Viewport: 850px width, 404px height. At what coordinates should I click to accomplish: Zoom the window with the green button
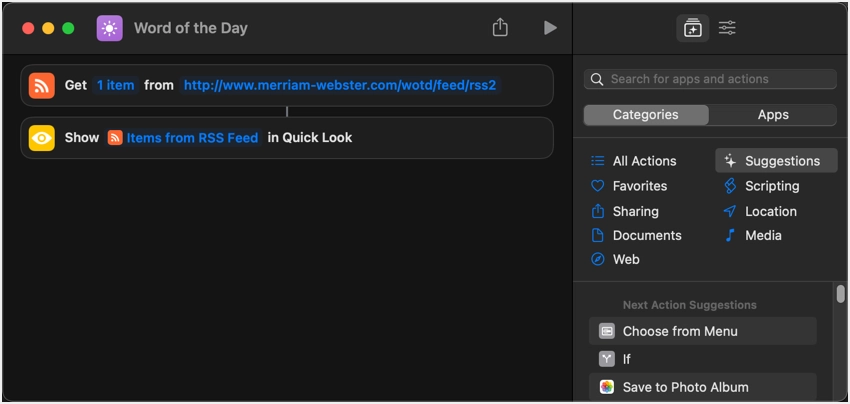click(x=68, y=28)
